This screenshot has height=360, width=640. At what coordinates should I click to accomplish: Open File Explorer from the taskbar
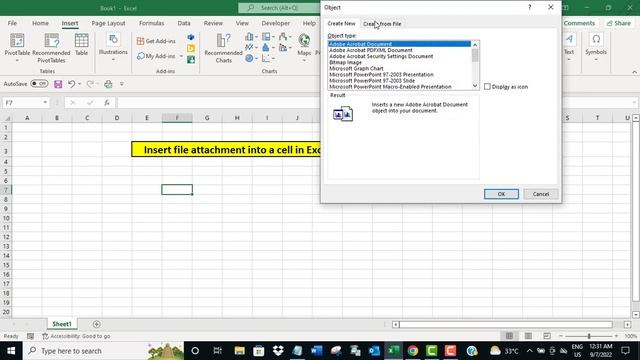240,351
